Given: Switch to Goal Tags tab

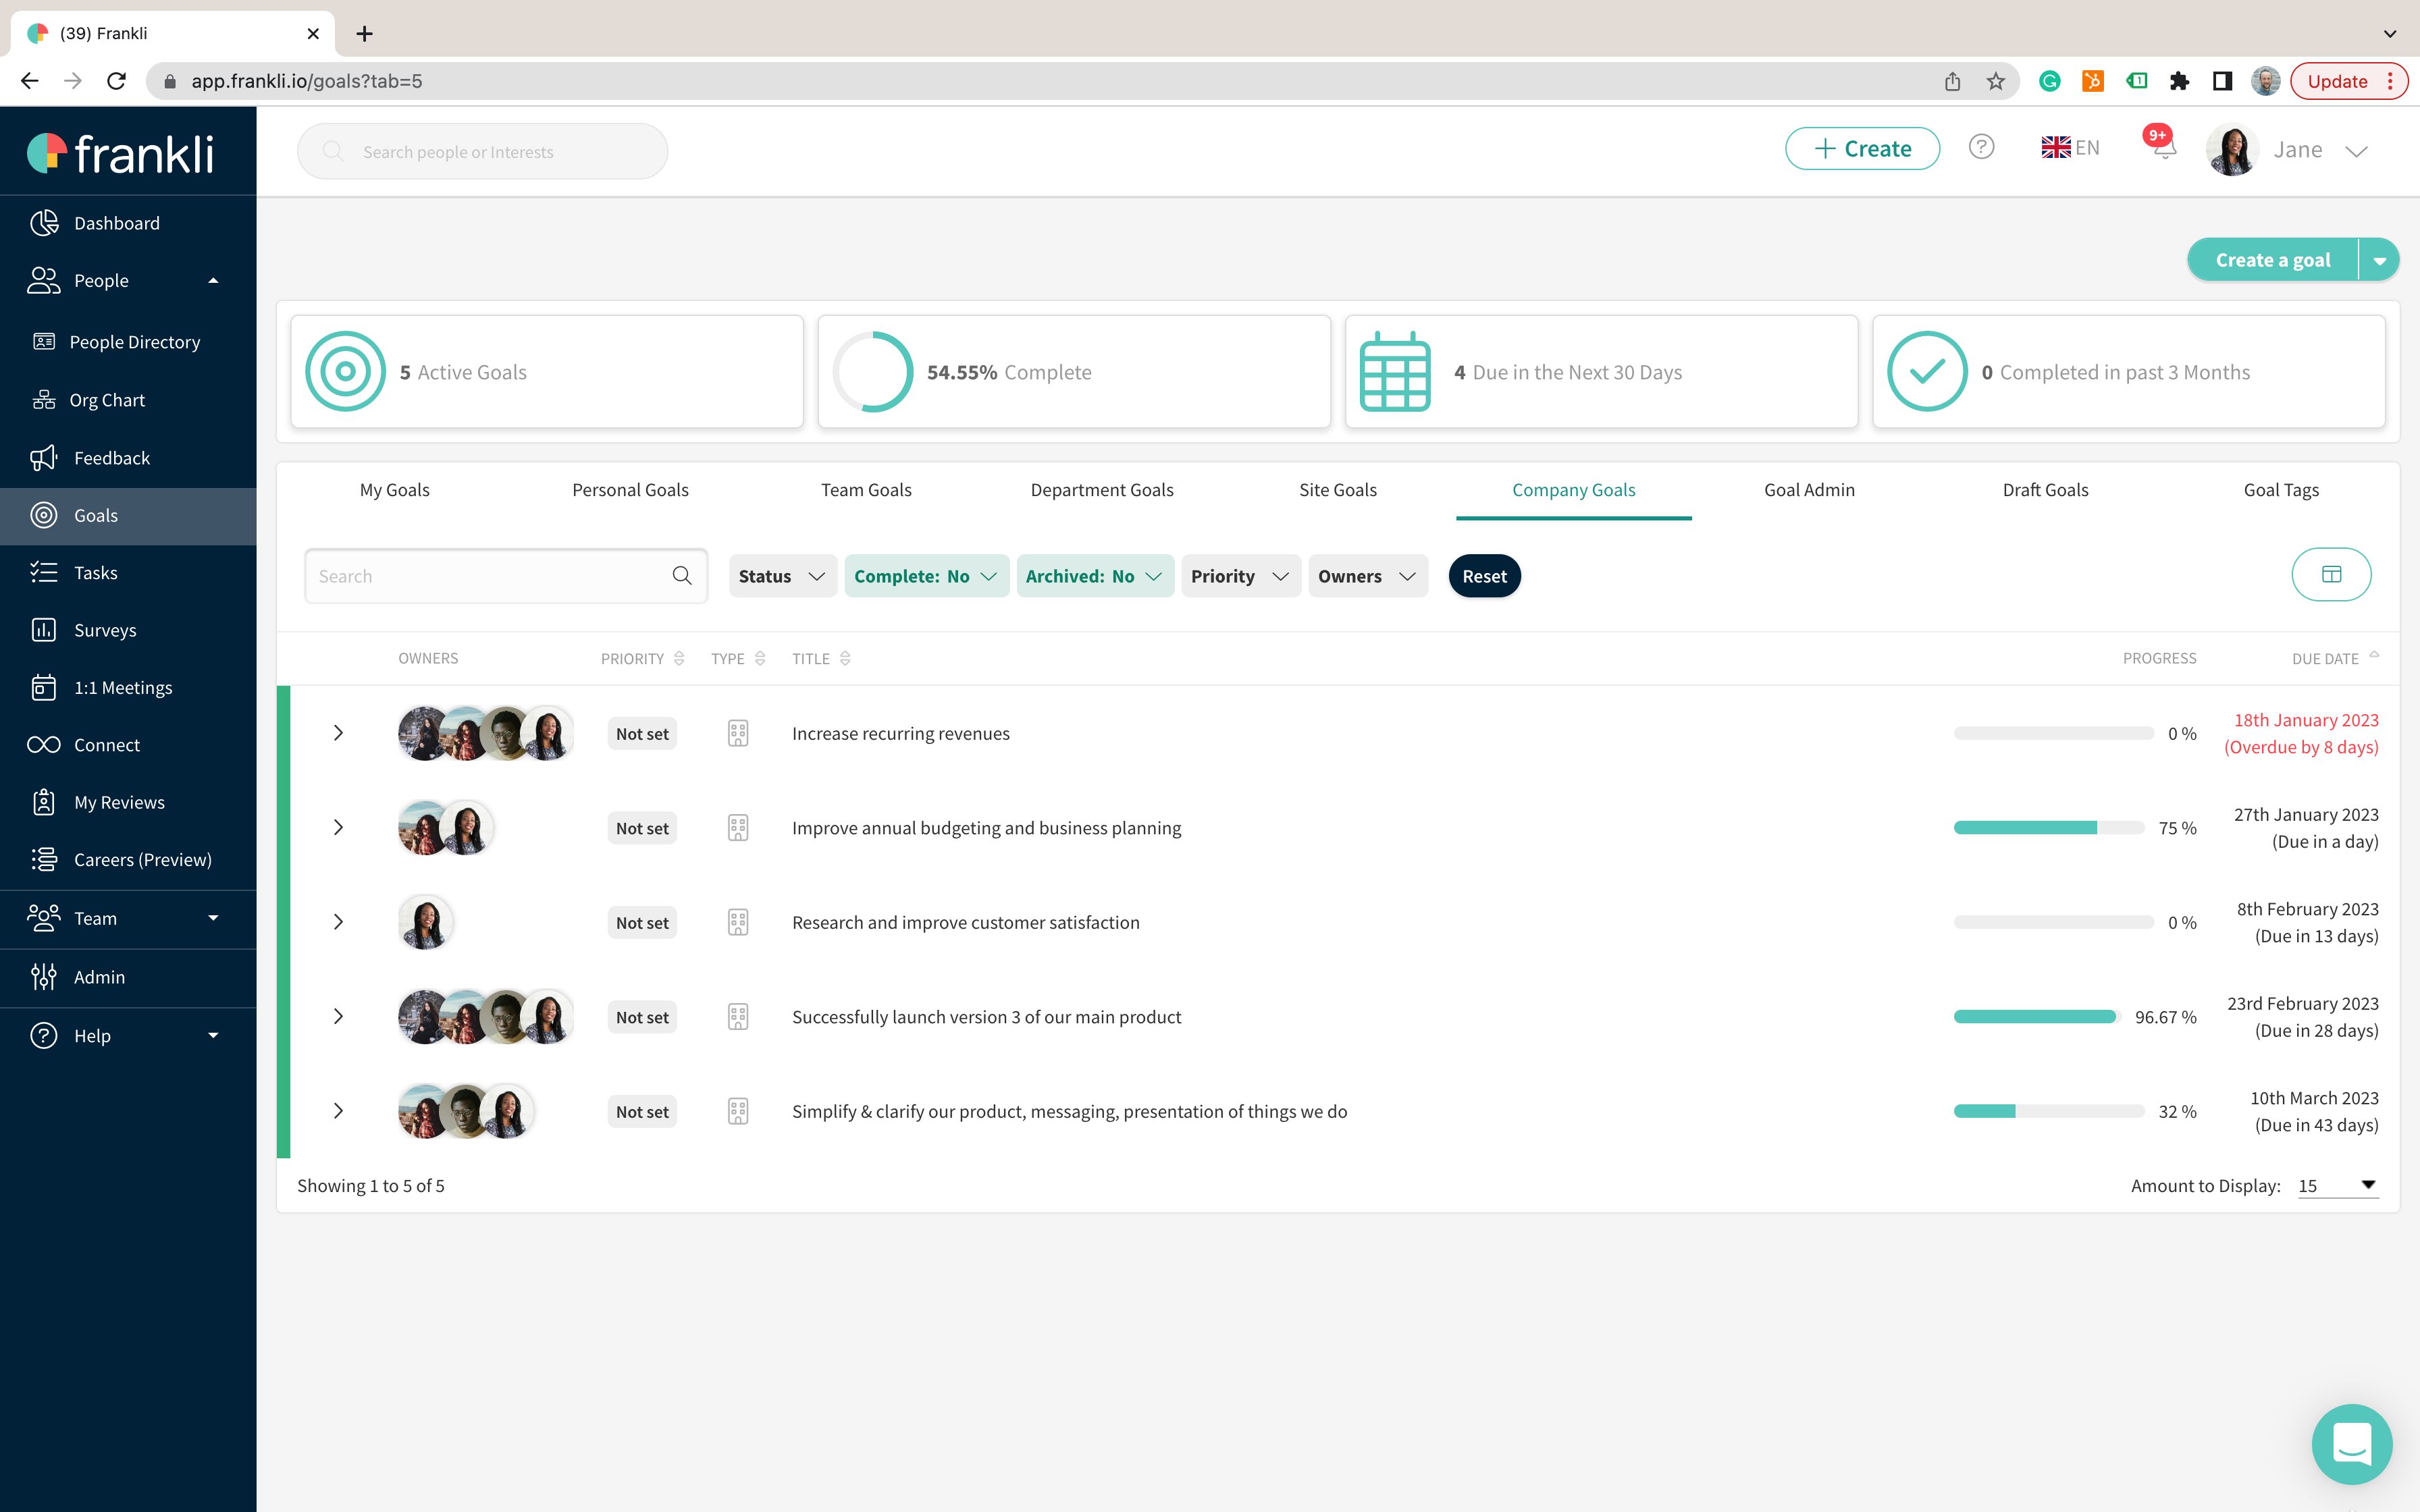Looking at the screenshot, I should point(2281,490).
